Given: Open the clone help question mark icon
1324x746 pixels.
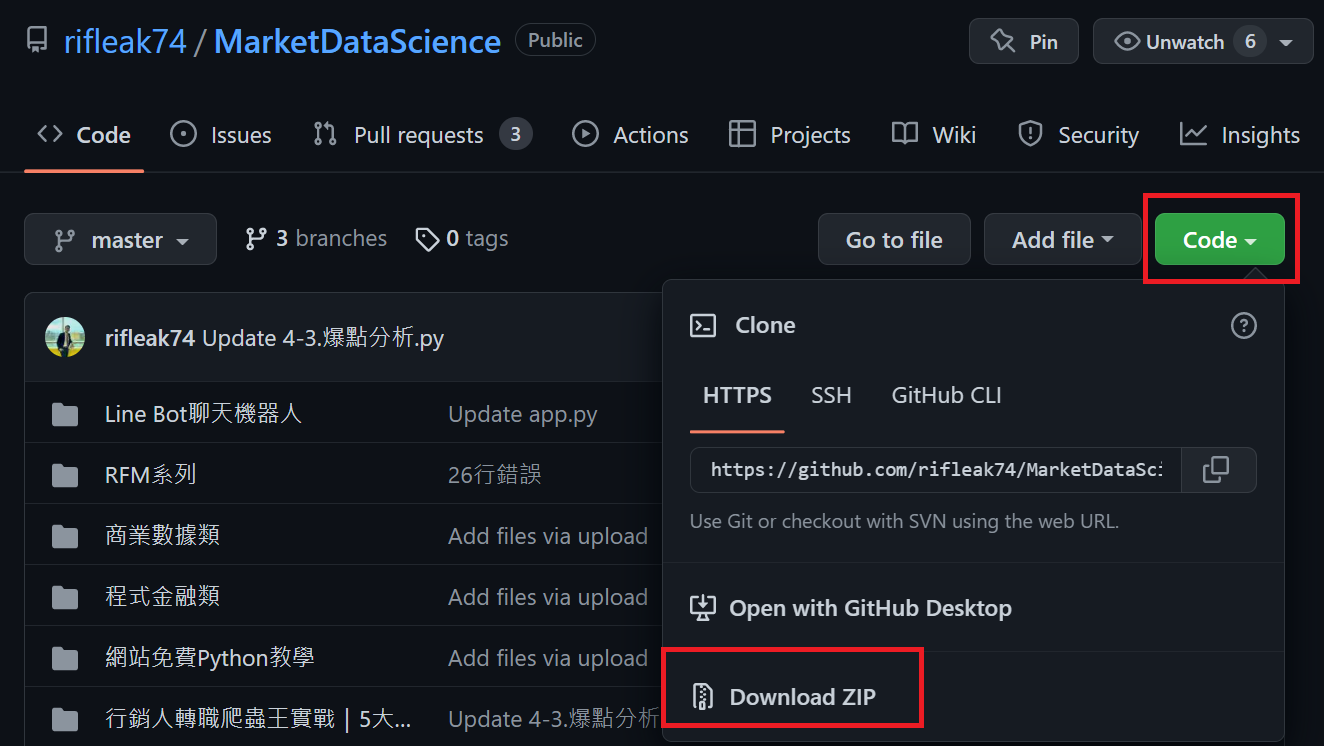Looking at the screenshot, I should pos(1243,325).
